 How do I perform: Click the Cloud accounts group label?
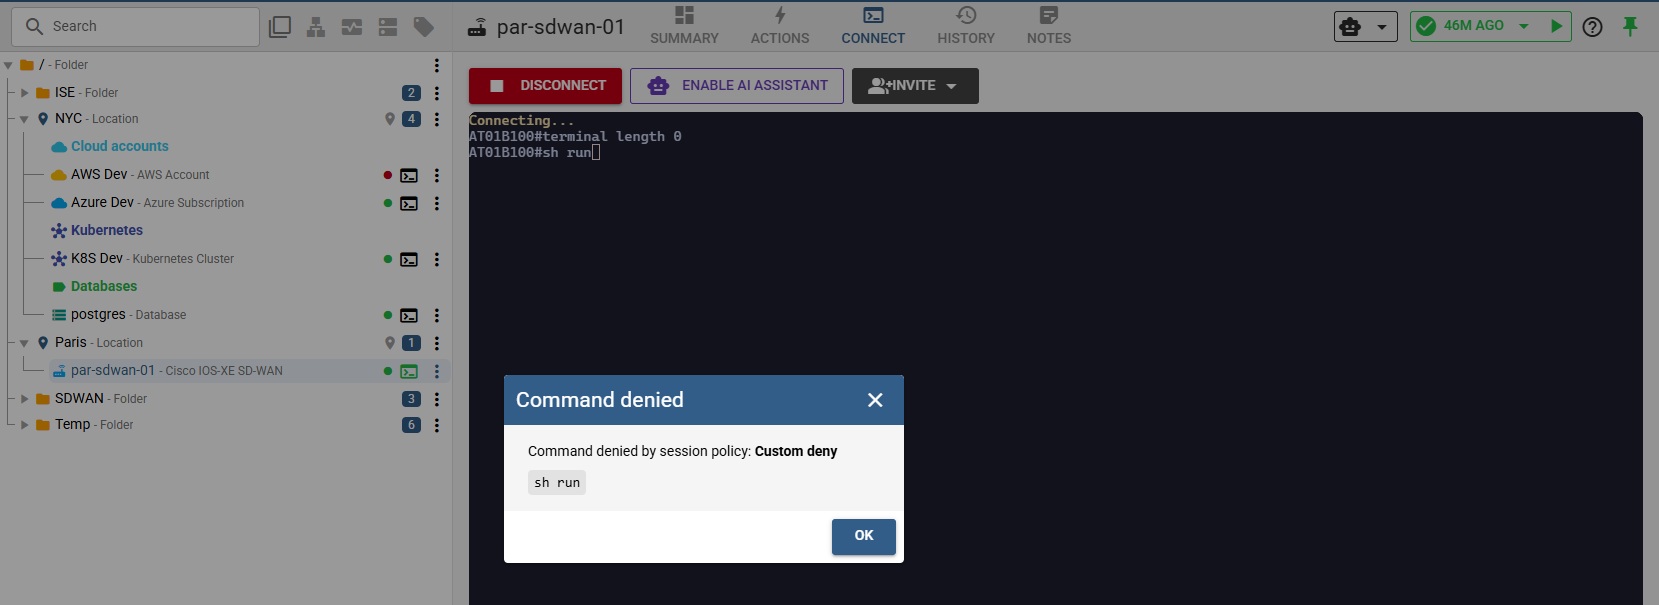[119, 147]
